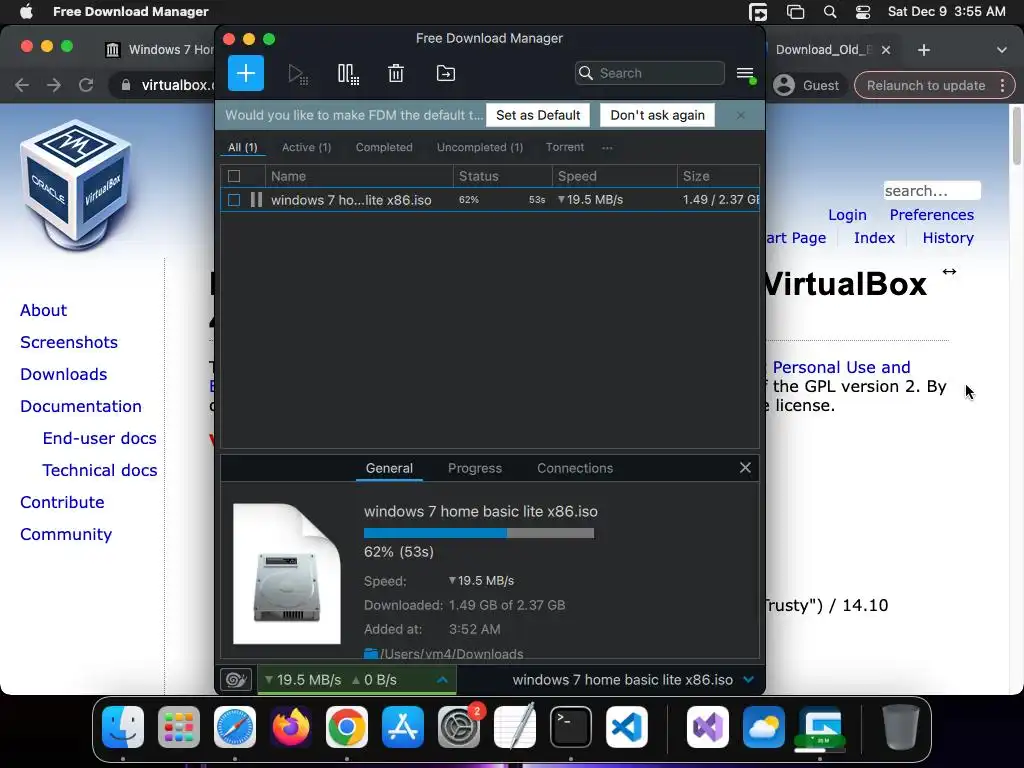Click the VirtualBox page search field
Screen dimensions: 1024x768
pyautogui.click(x=932, y=191)
